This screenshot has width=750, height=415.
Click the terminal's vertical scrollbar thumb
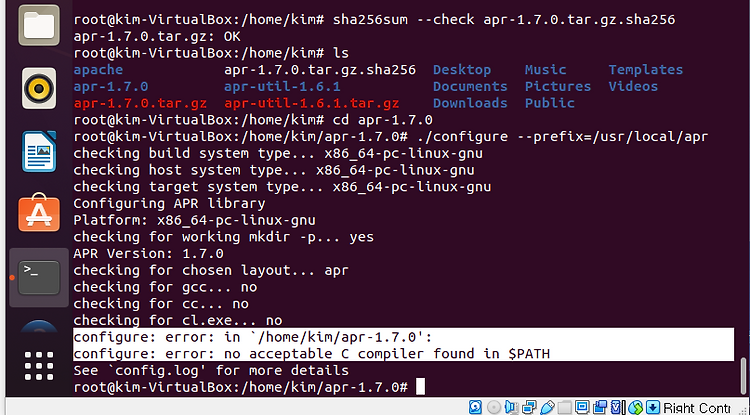pyautogui.click(x=743, y=375)
